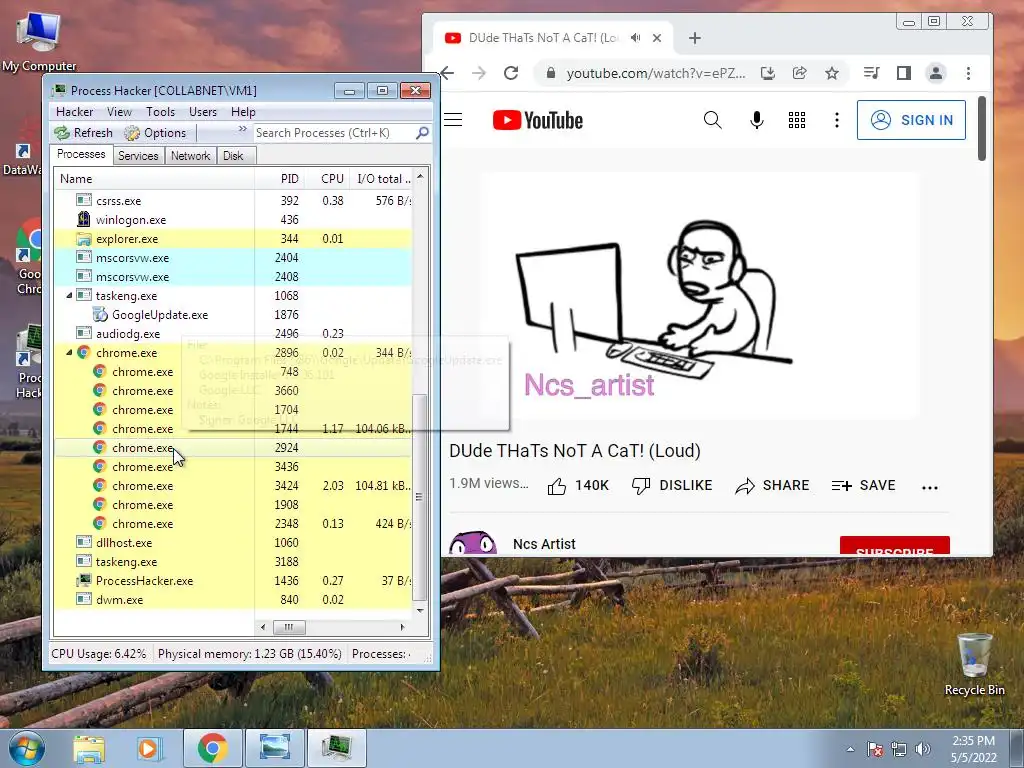Open YouTube hamburger guide menu
Screen dimensions: 1024x768
point(453,120)
